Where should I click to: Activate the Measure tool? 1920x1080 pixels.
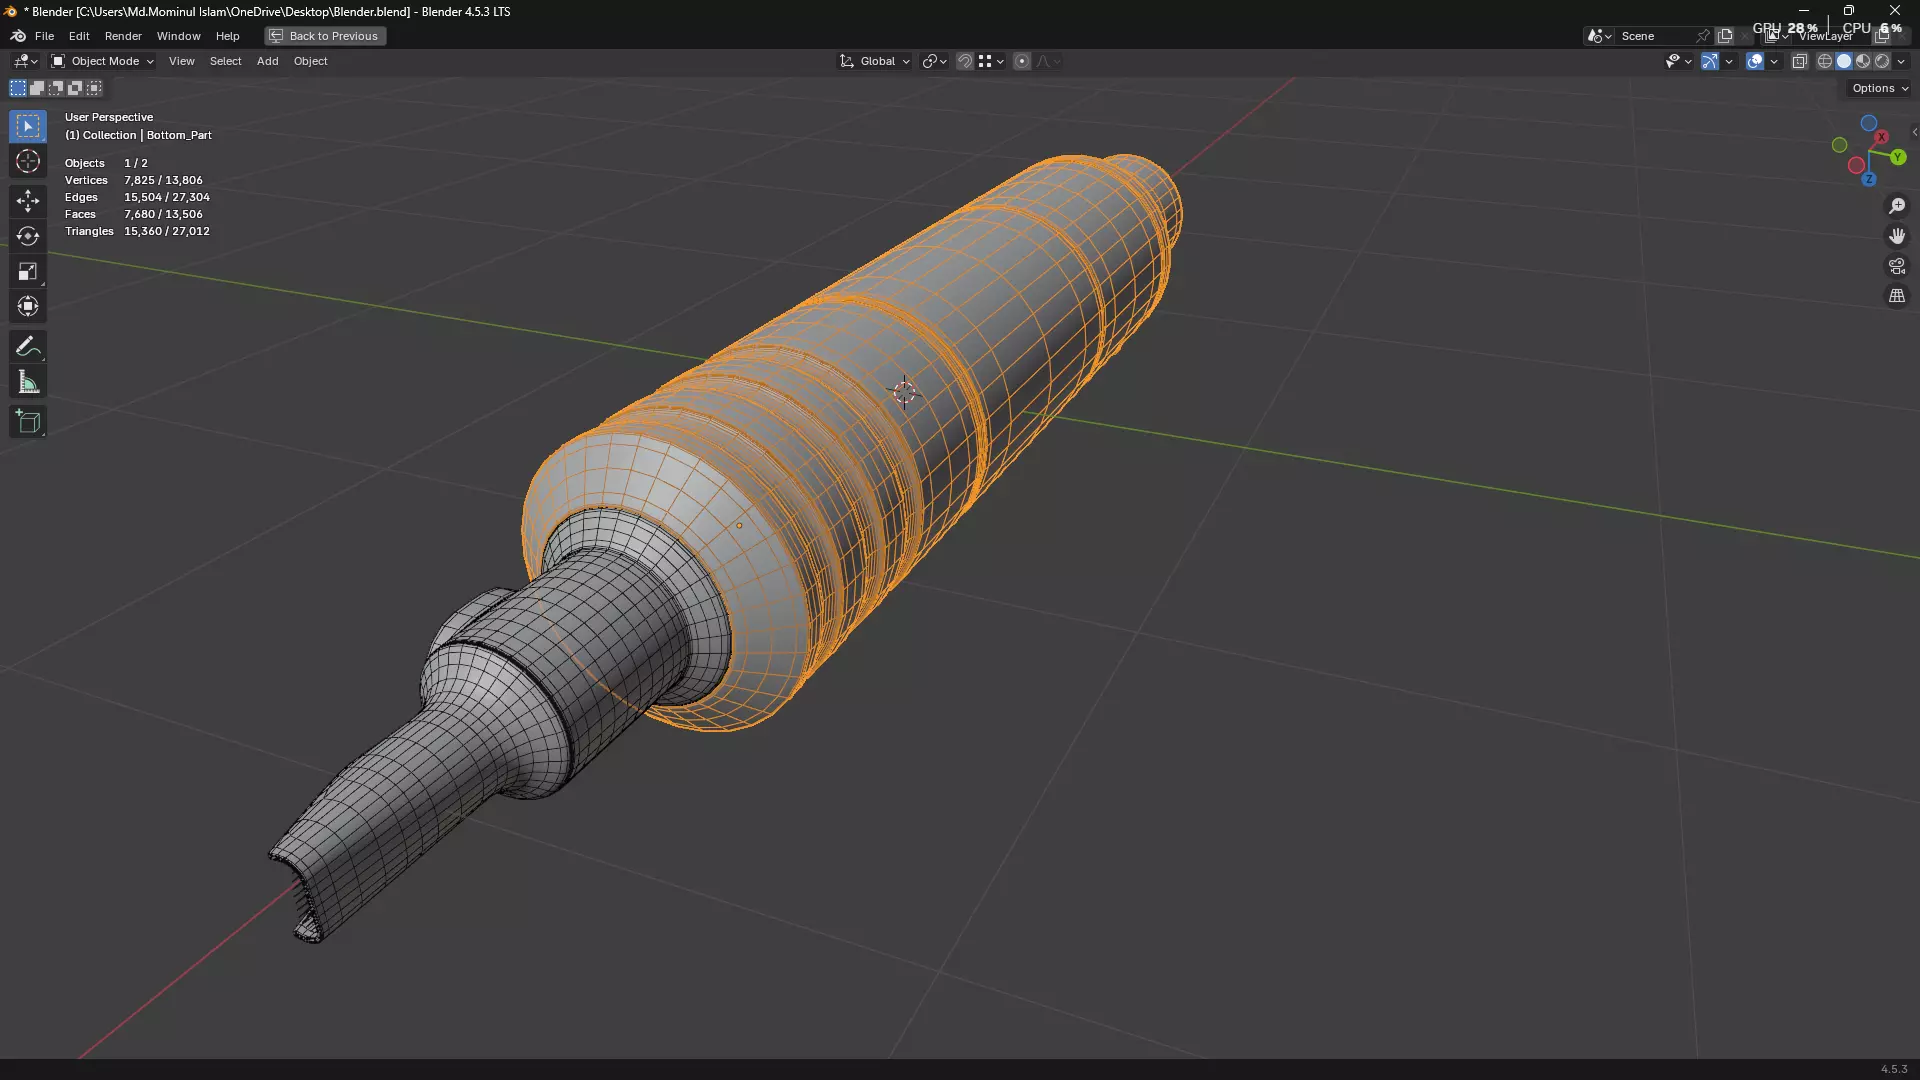[x=28, y=382]
